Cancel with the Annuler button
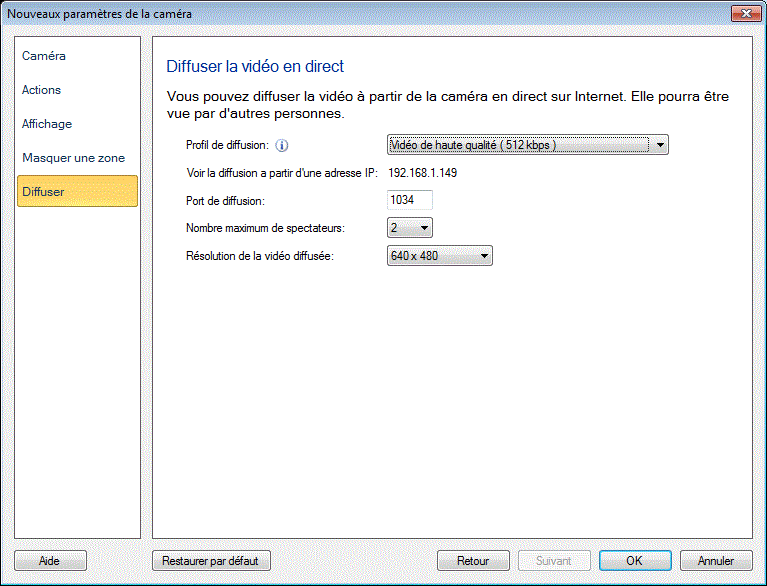The width and height of the screenshot is (767, 586). coord(715,561)
